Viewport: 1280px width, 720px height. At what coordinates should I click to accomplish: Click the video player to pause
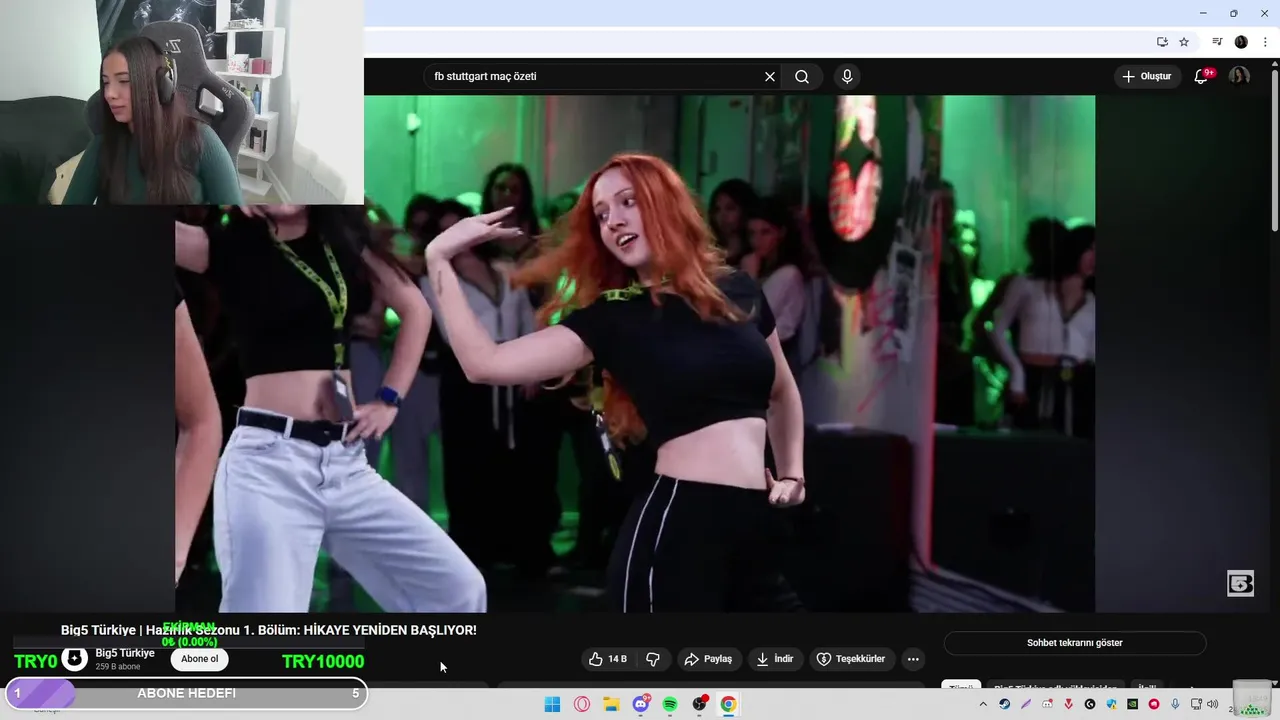click(635, 353)
